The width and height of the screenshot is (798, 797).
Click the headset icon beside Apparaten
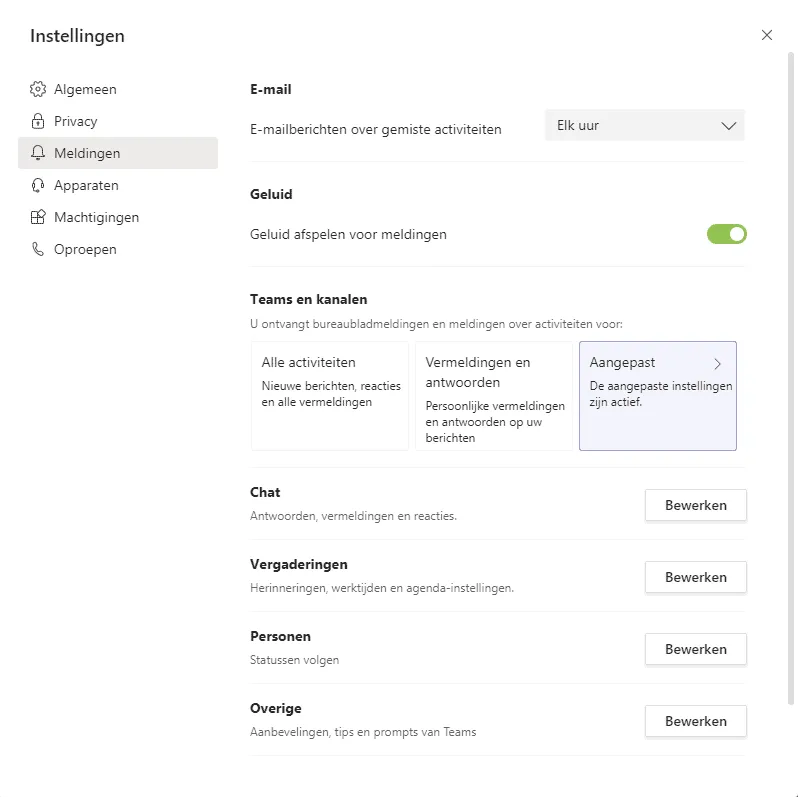pos(38,185)
